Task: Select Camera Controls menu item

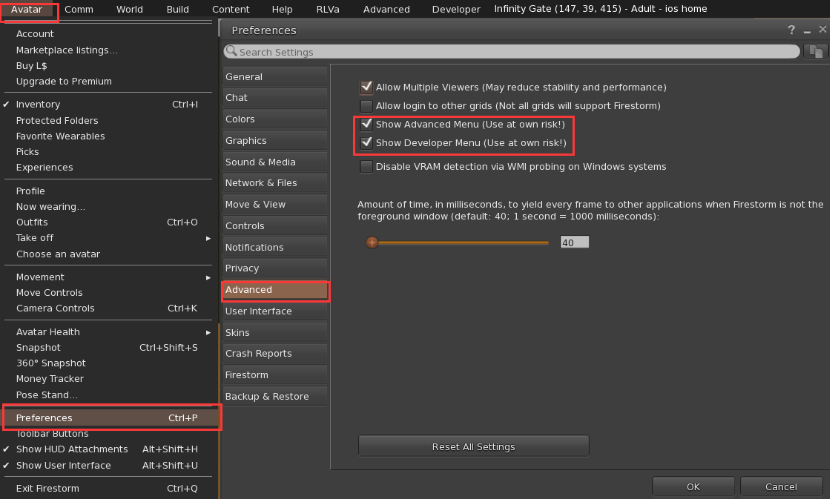Action: coord(107,308)
